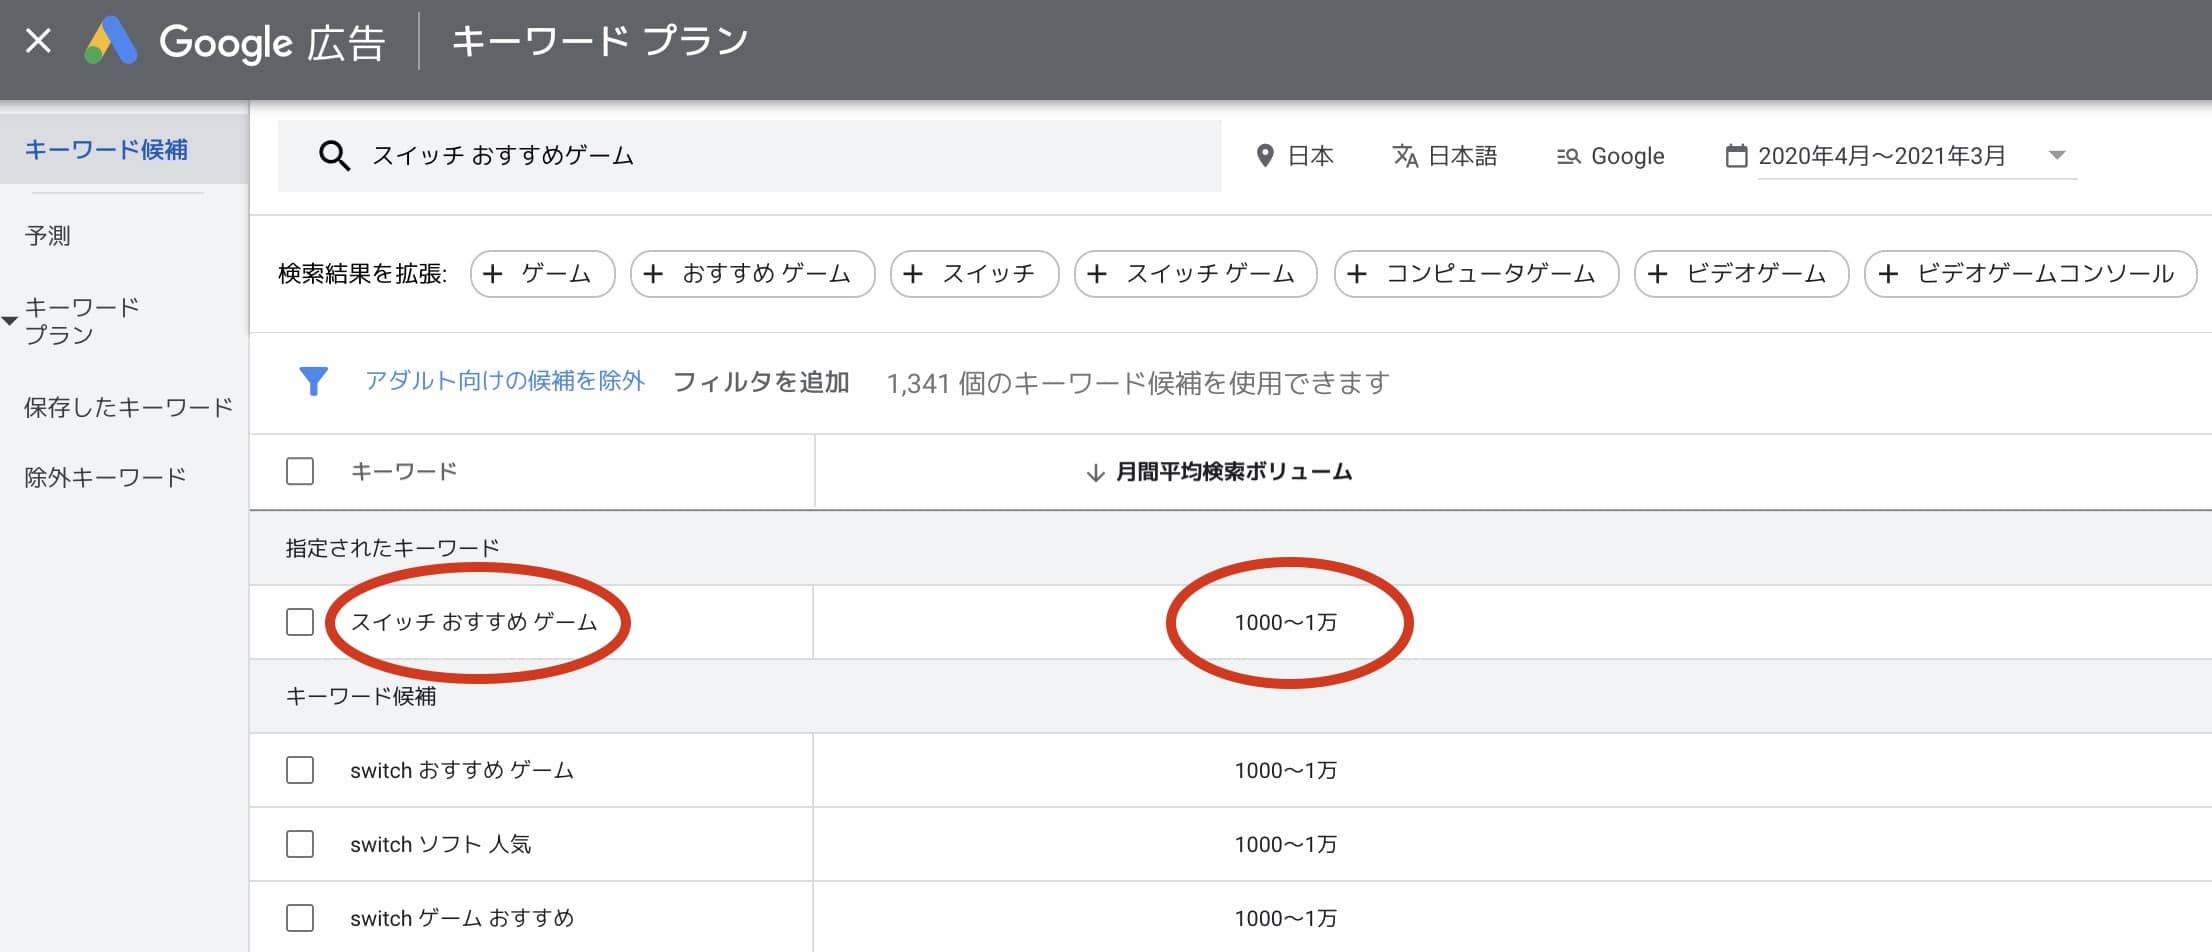Click the search network icon beside Google
Viewport: 2212px width, 952px height.
tap(1568, 156)
